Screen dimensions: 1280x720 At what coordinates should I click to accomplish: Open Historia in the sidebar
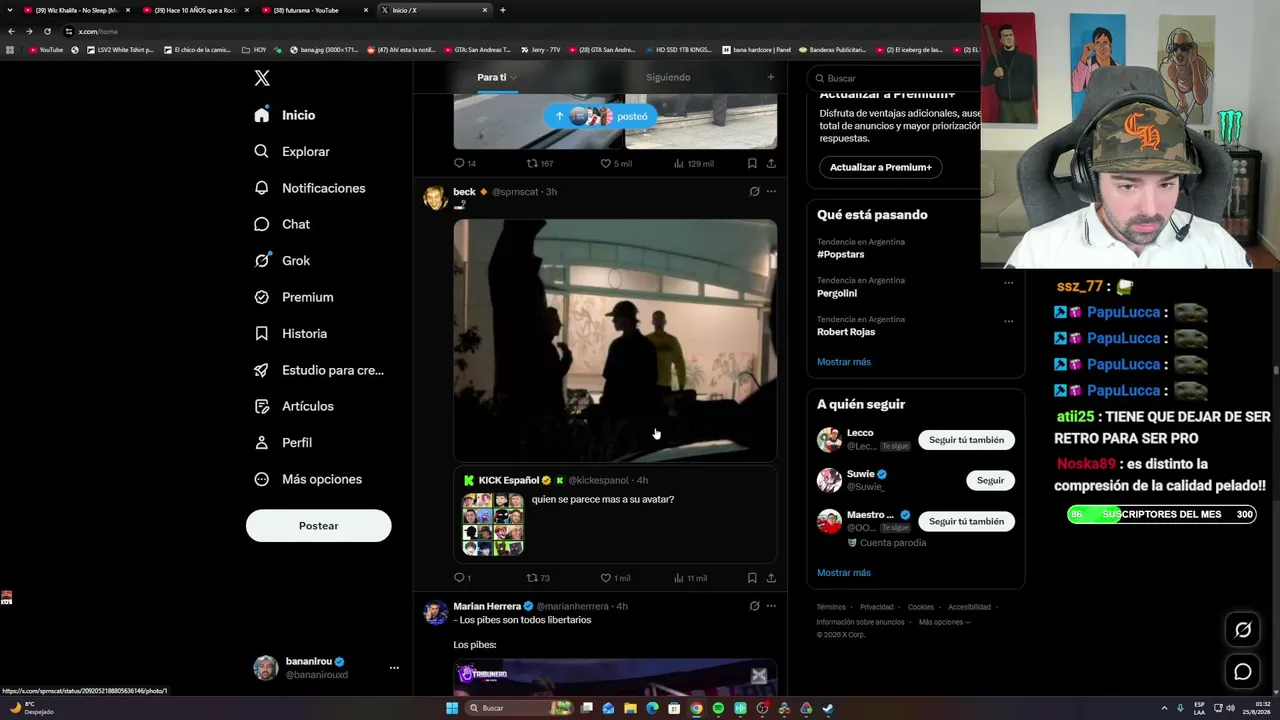(291, 334)
